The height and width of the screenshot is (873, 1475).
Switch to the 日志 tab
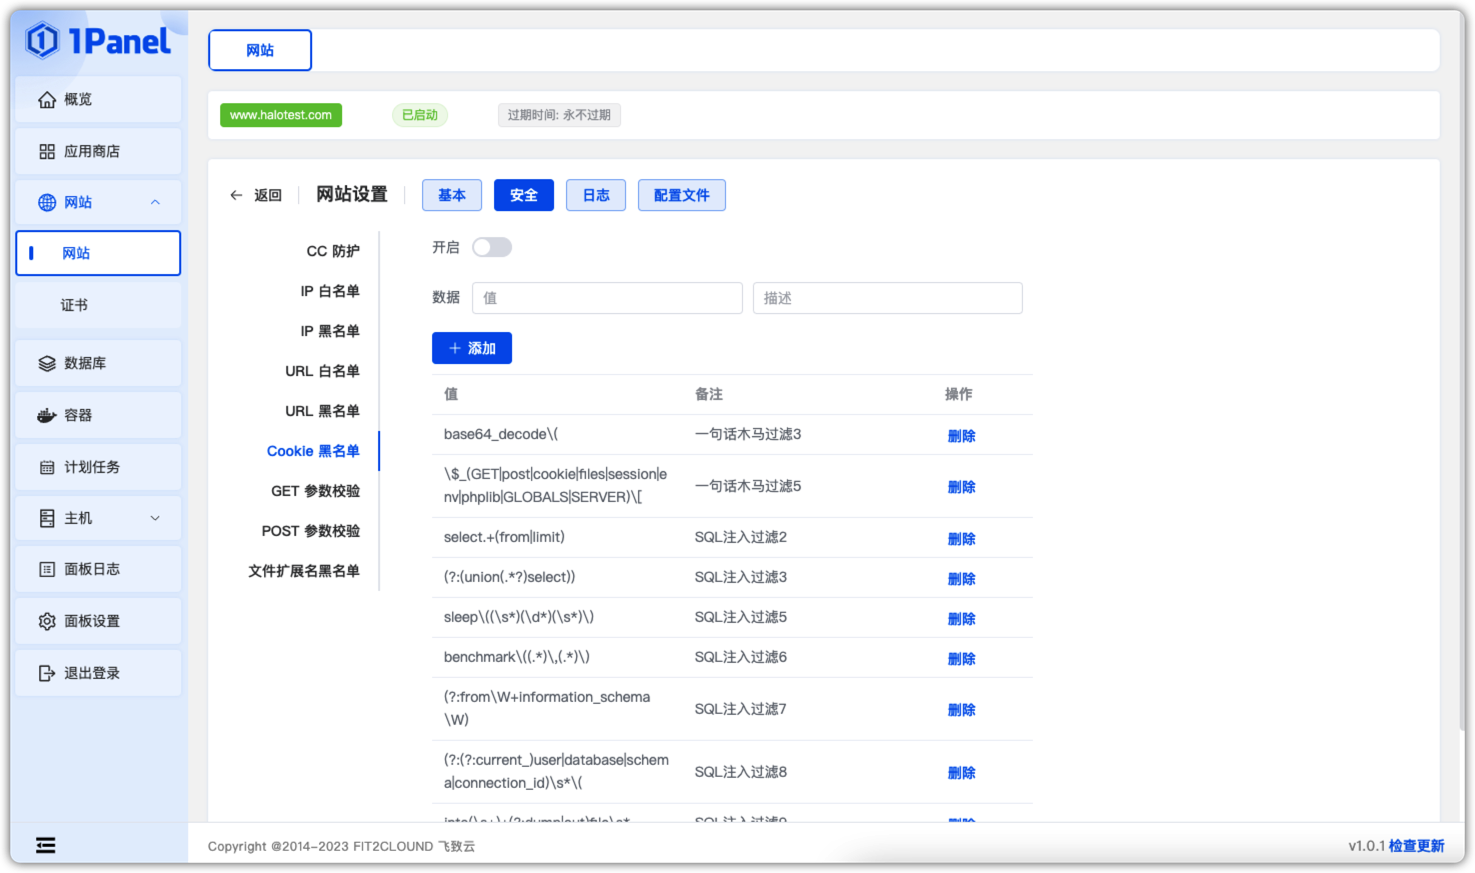[x=596, y=195]
